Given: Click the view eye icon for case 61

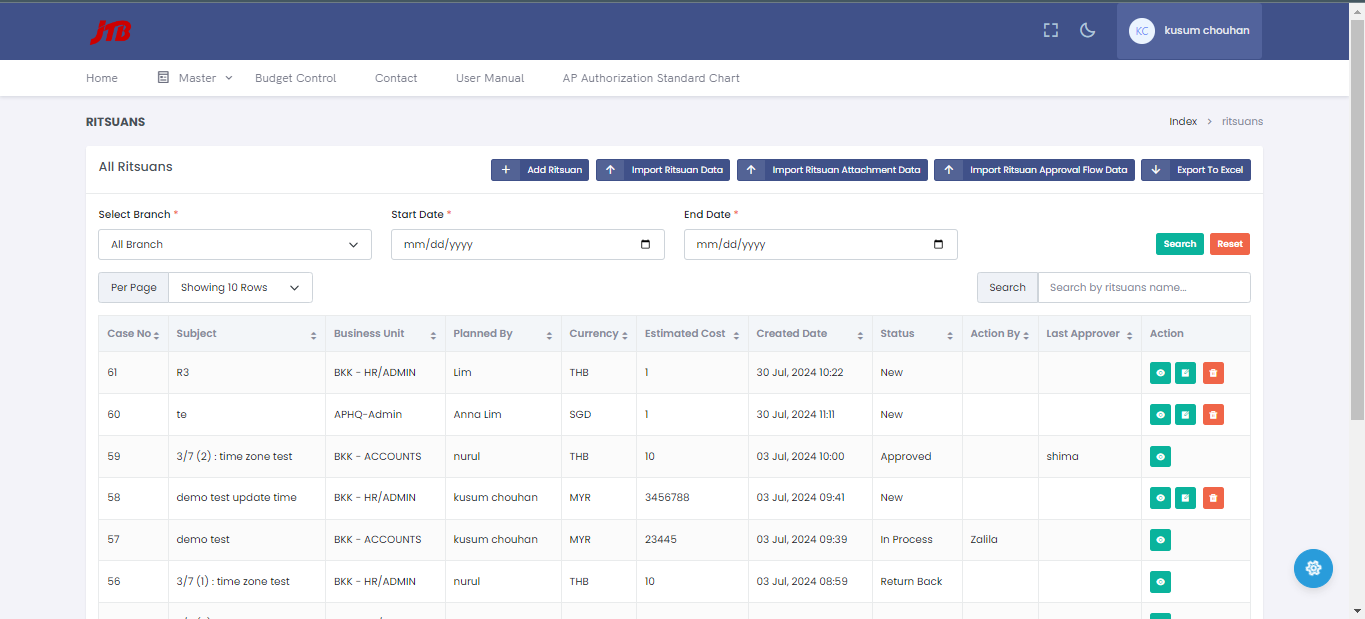Looking at the screenshot, I should click(1160, 373).
